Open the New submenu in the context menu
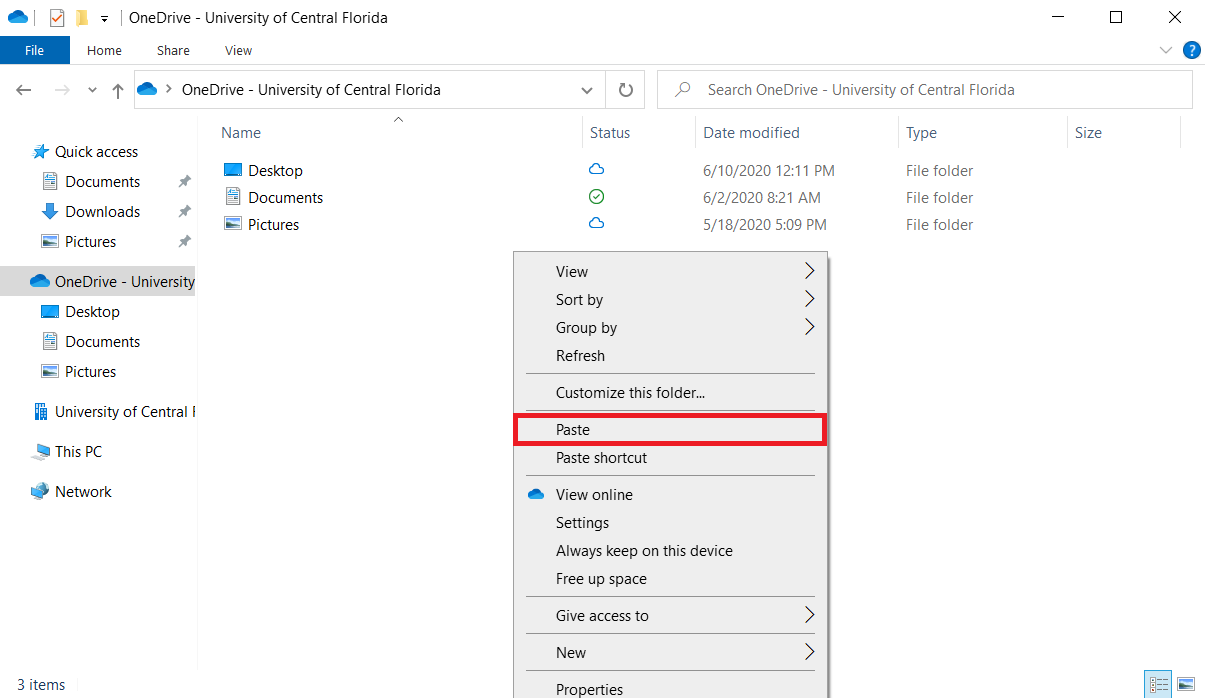The image size is (1206, 698). click(x=671, y=653)
